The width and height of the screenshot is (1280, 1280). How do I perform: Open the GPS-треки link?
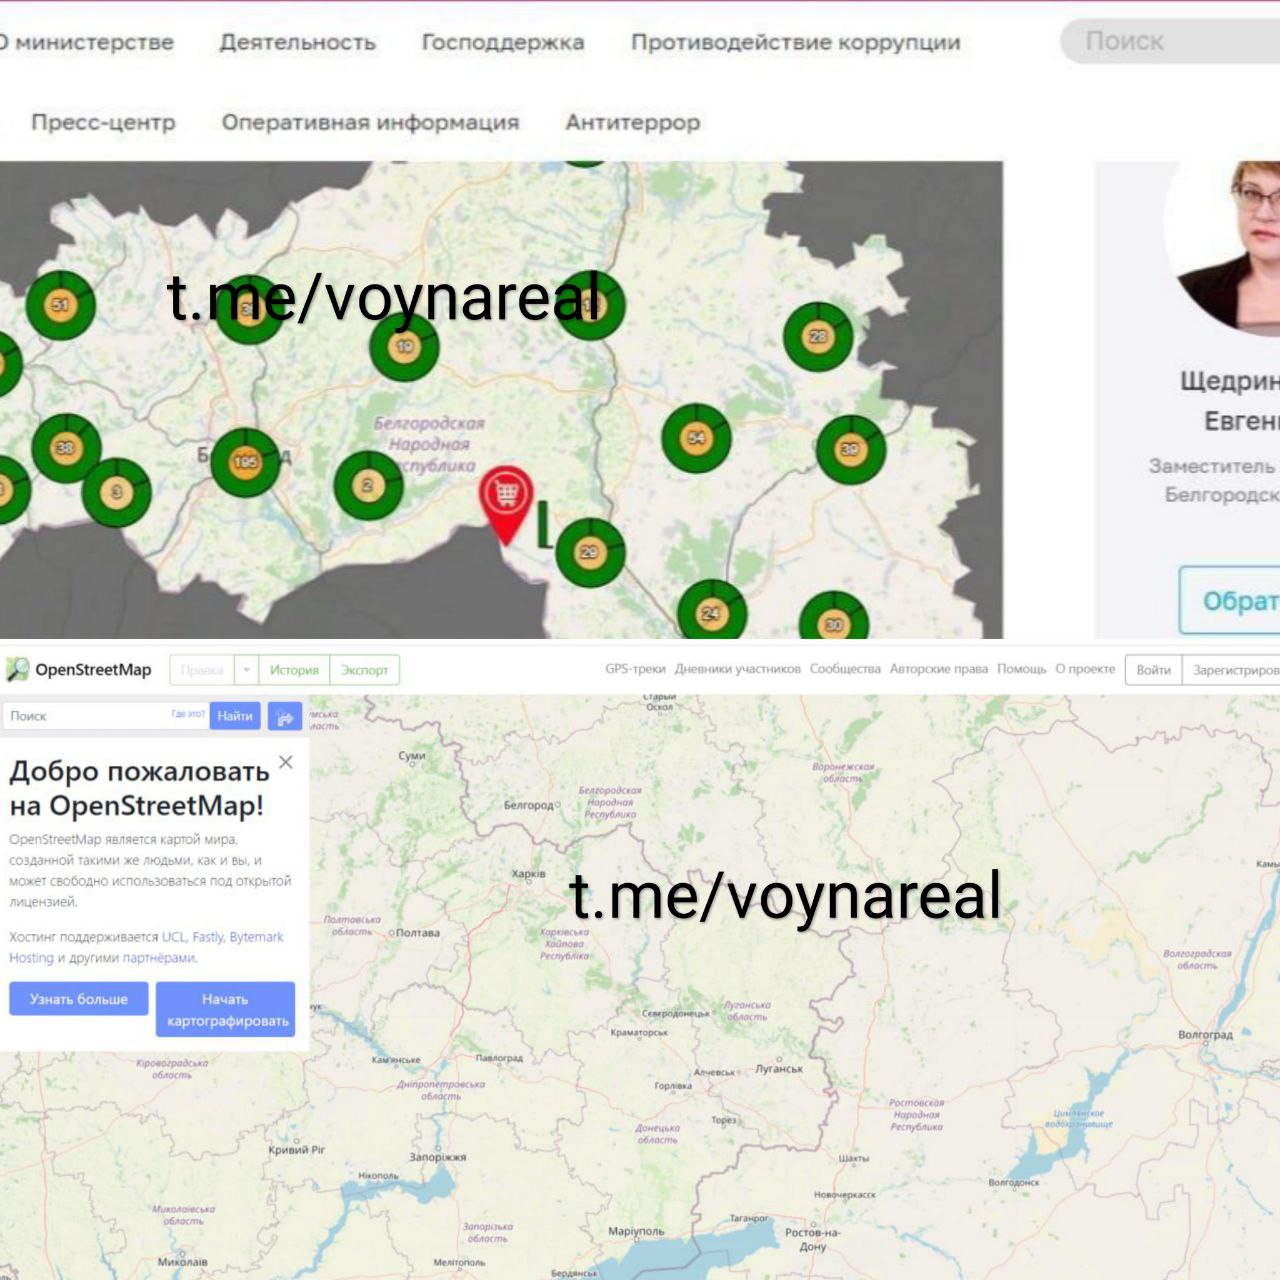pos(635,669)
